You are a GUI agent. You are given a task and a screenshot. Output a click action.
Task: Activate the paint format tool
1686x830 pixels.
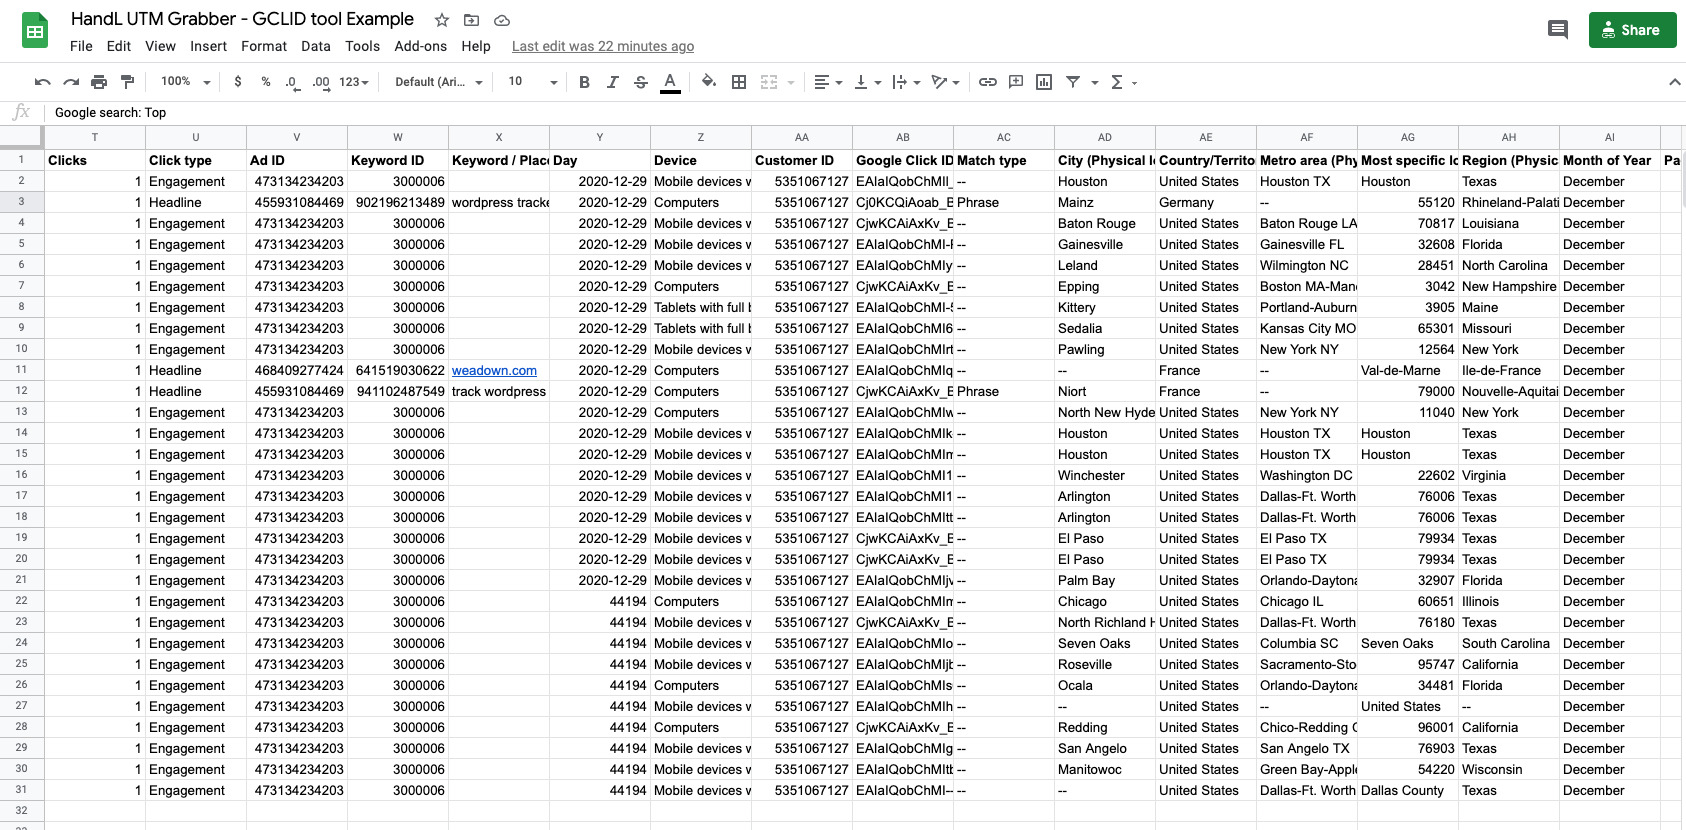point(127,82)
